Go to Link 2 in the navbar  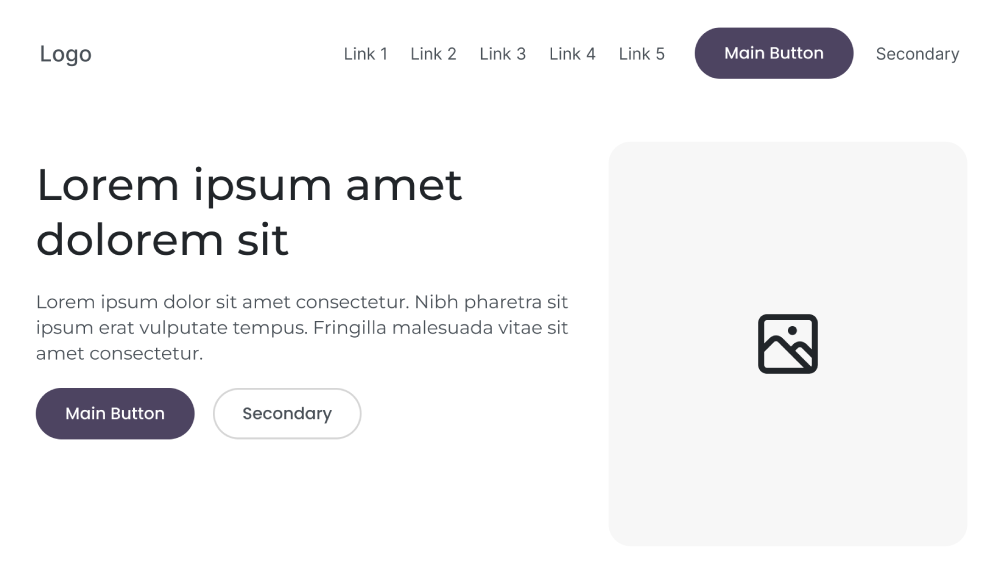coord(433,54)
